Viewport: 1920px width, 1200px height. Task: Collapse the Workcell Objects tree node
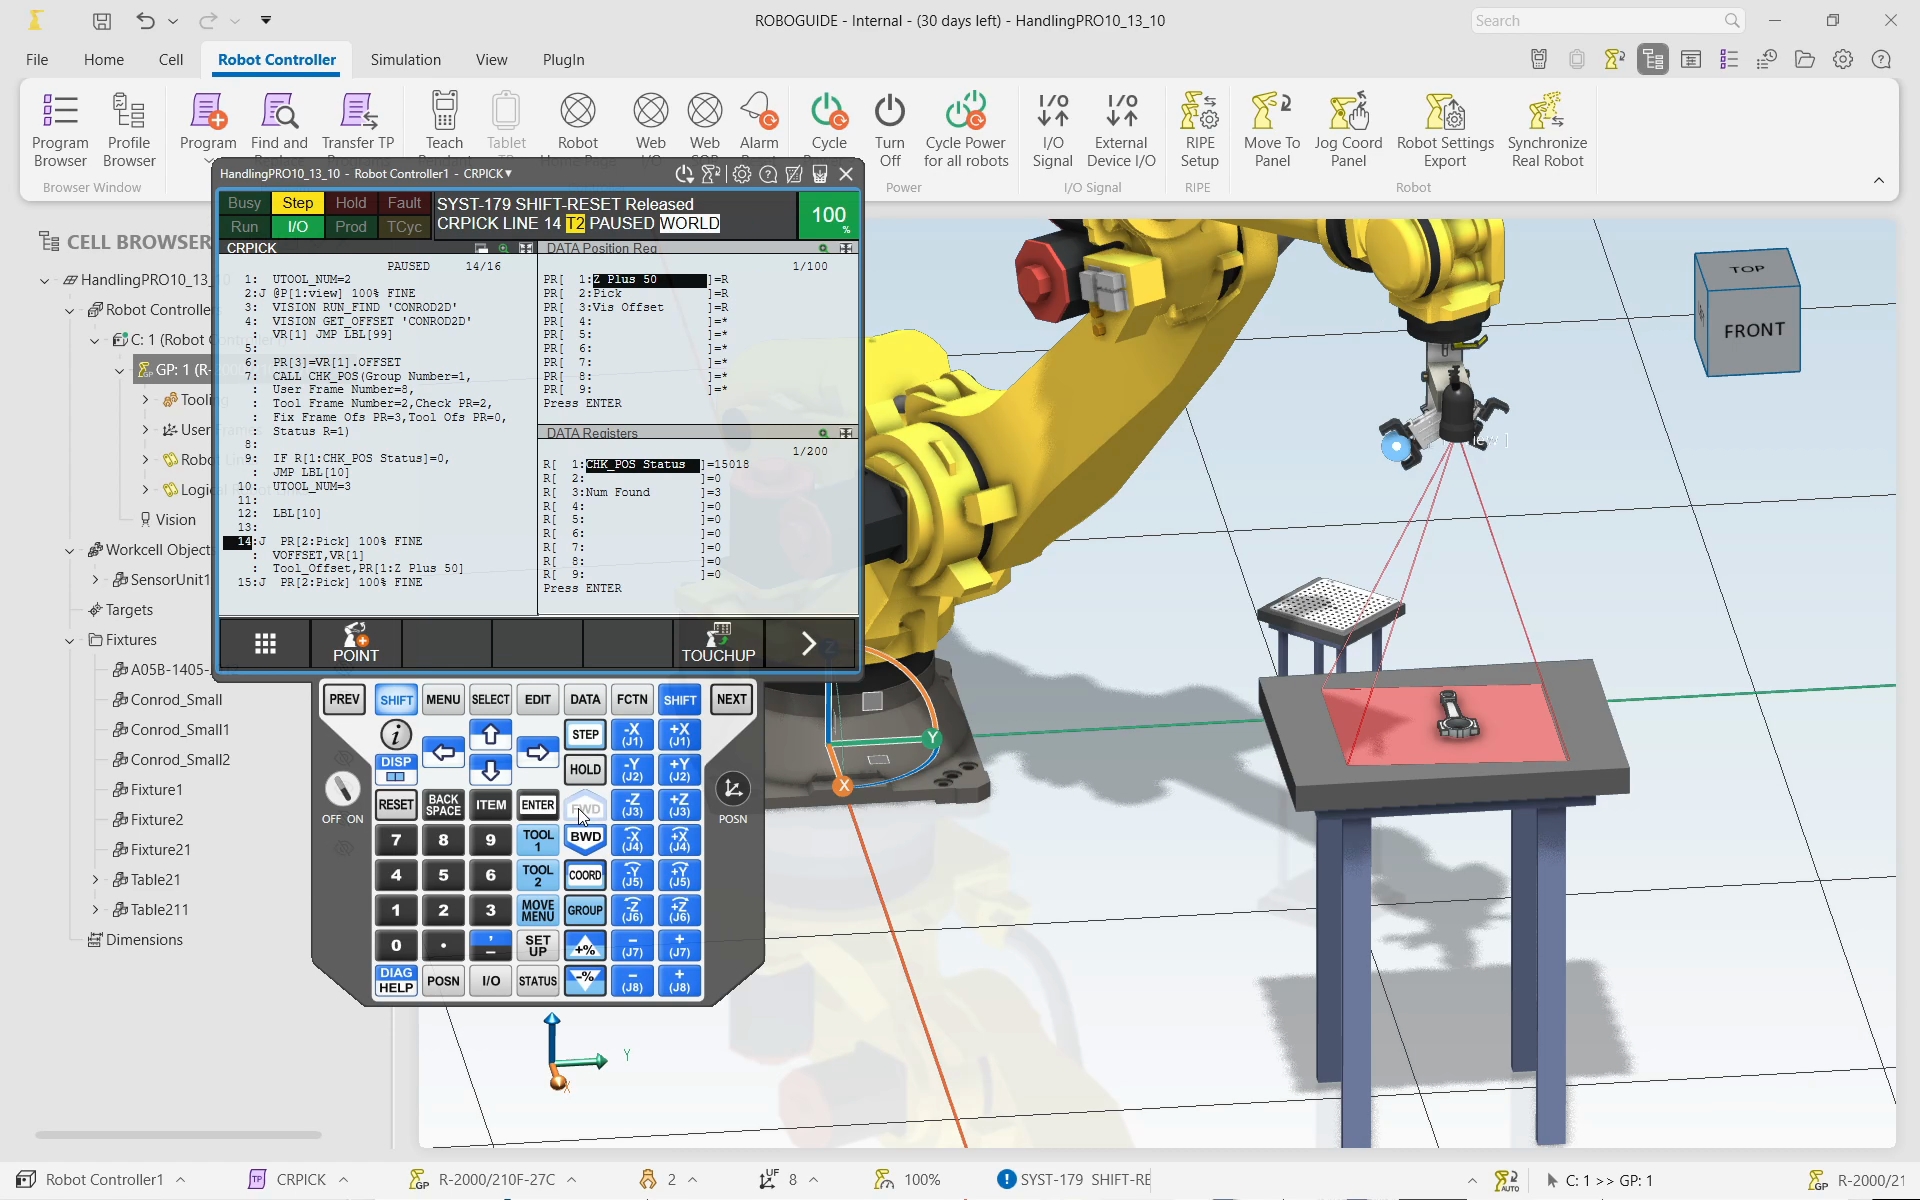70,550
